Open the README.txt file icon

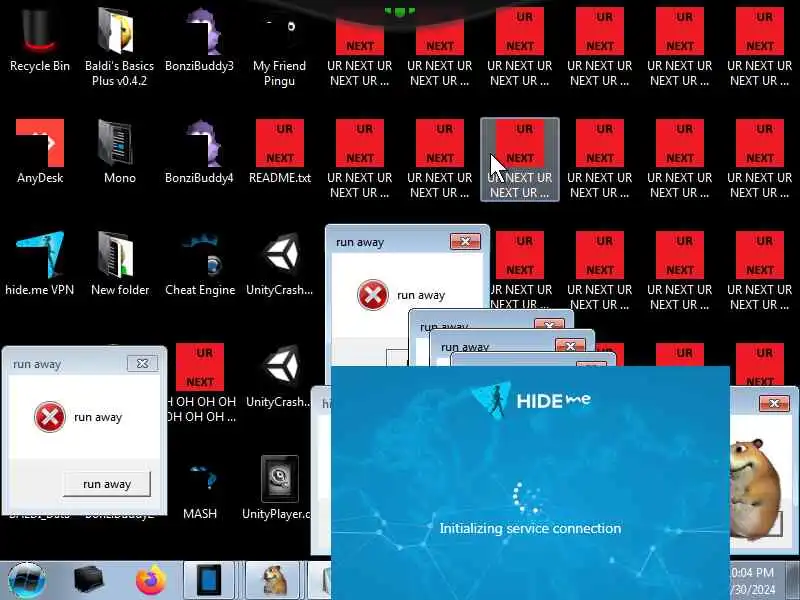click(x=280, y=152)
